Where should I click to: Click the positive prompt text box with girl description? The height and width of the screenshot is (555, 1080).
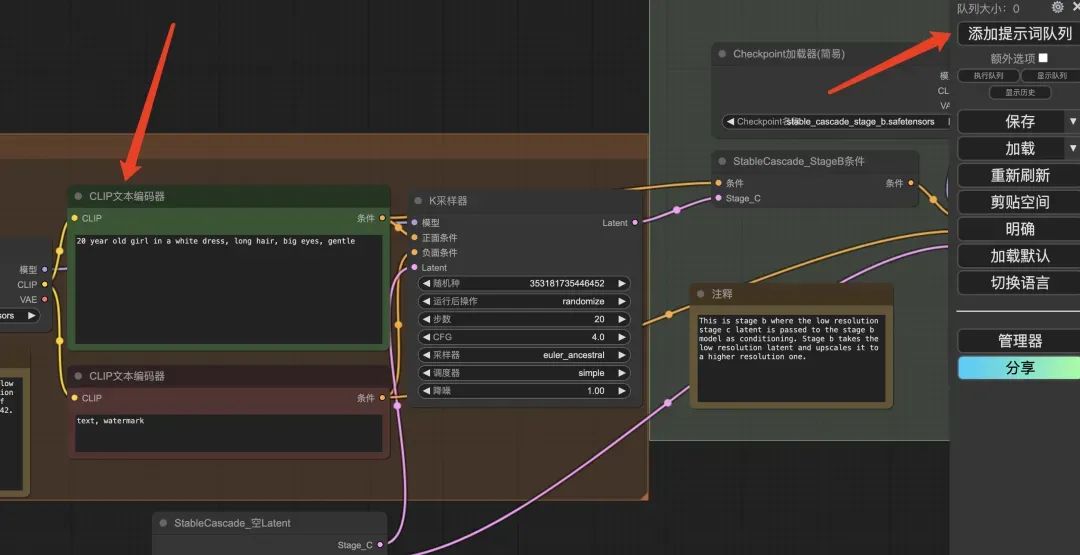tap(228, 288)
